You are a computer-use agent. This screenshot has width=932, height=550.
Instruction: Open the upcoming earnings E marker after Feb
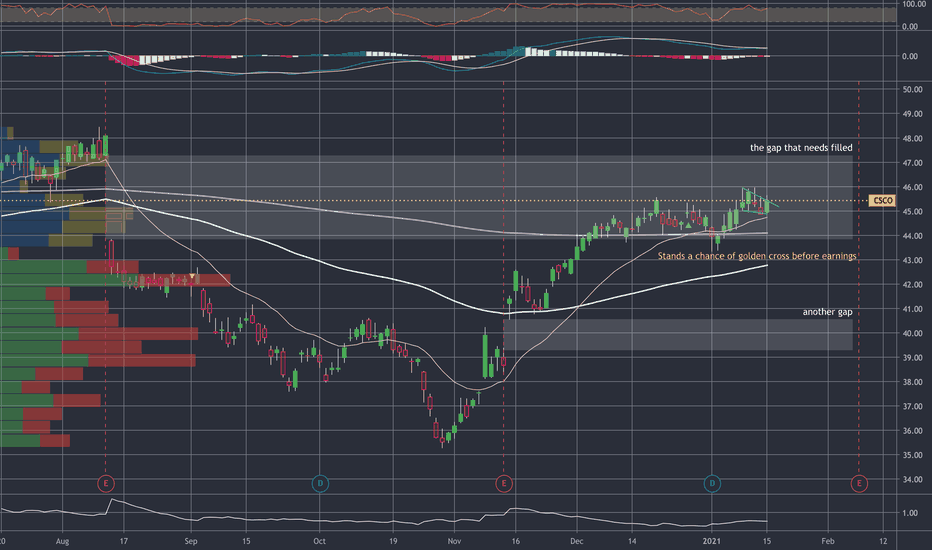point(859,483)
